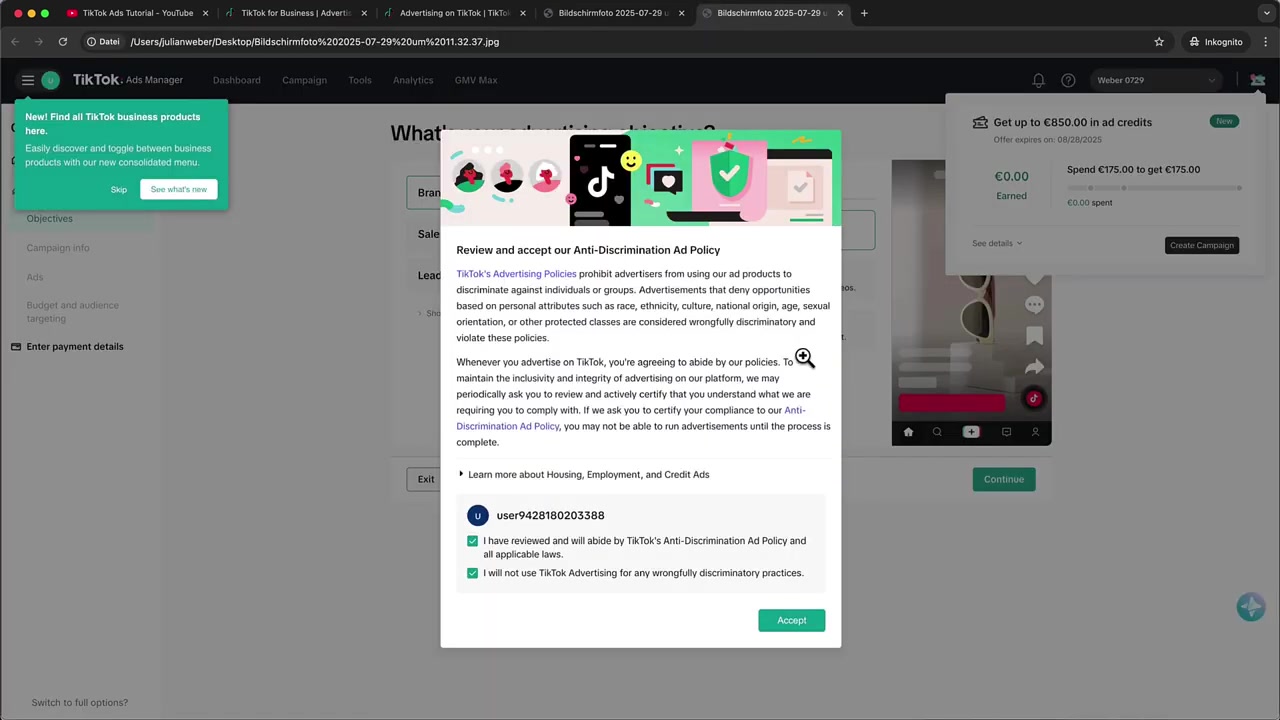This screenshot has width=1280, height=720.
Task: Select Budget and audience targeting step
Action: [72, 312]
